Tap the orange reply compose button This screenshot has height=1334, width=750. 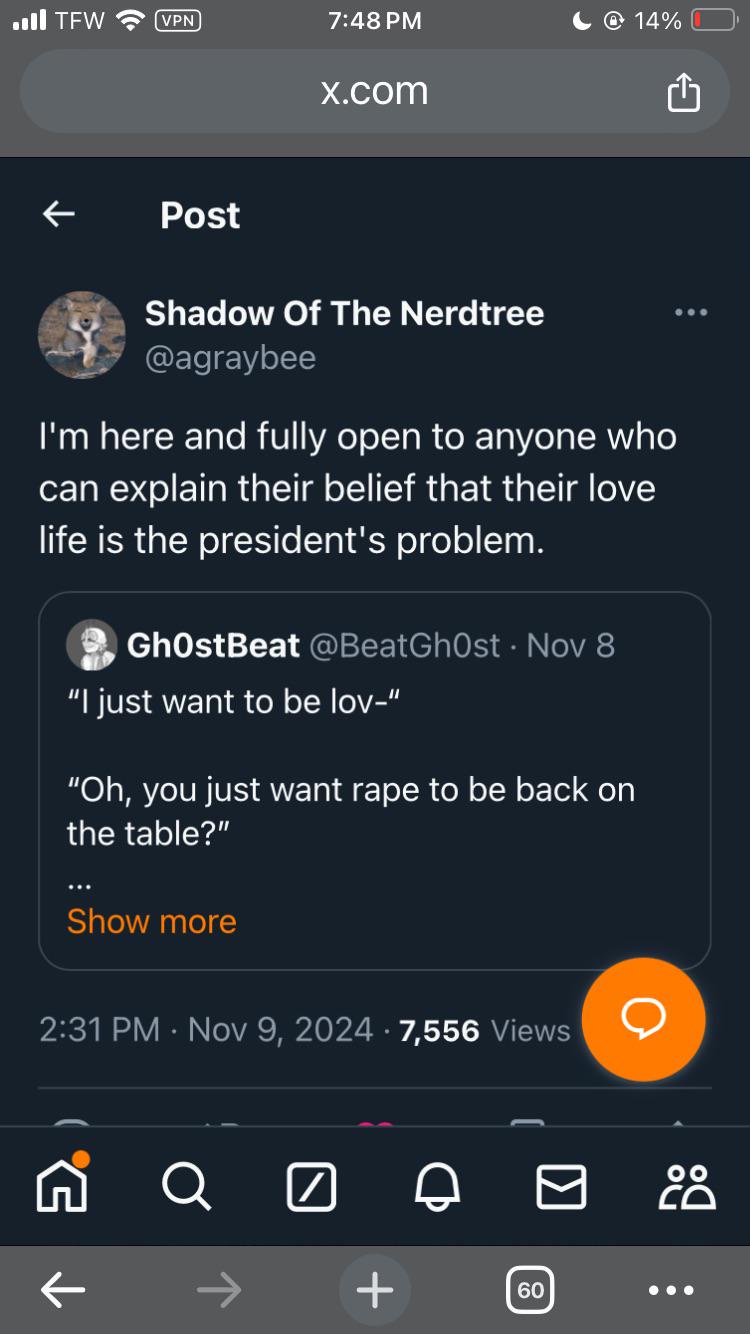click(x=643, y=1019)
